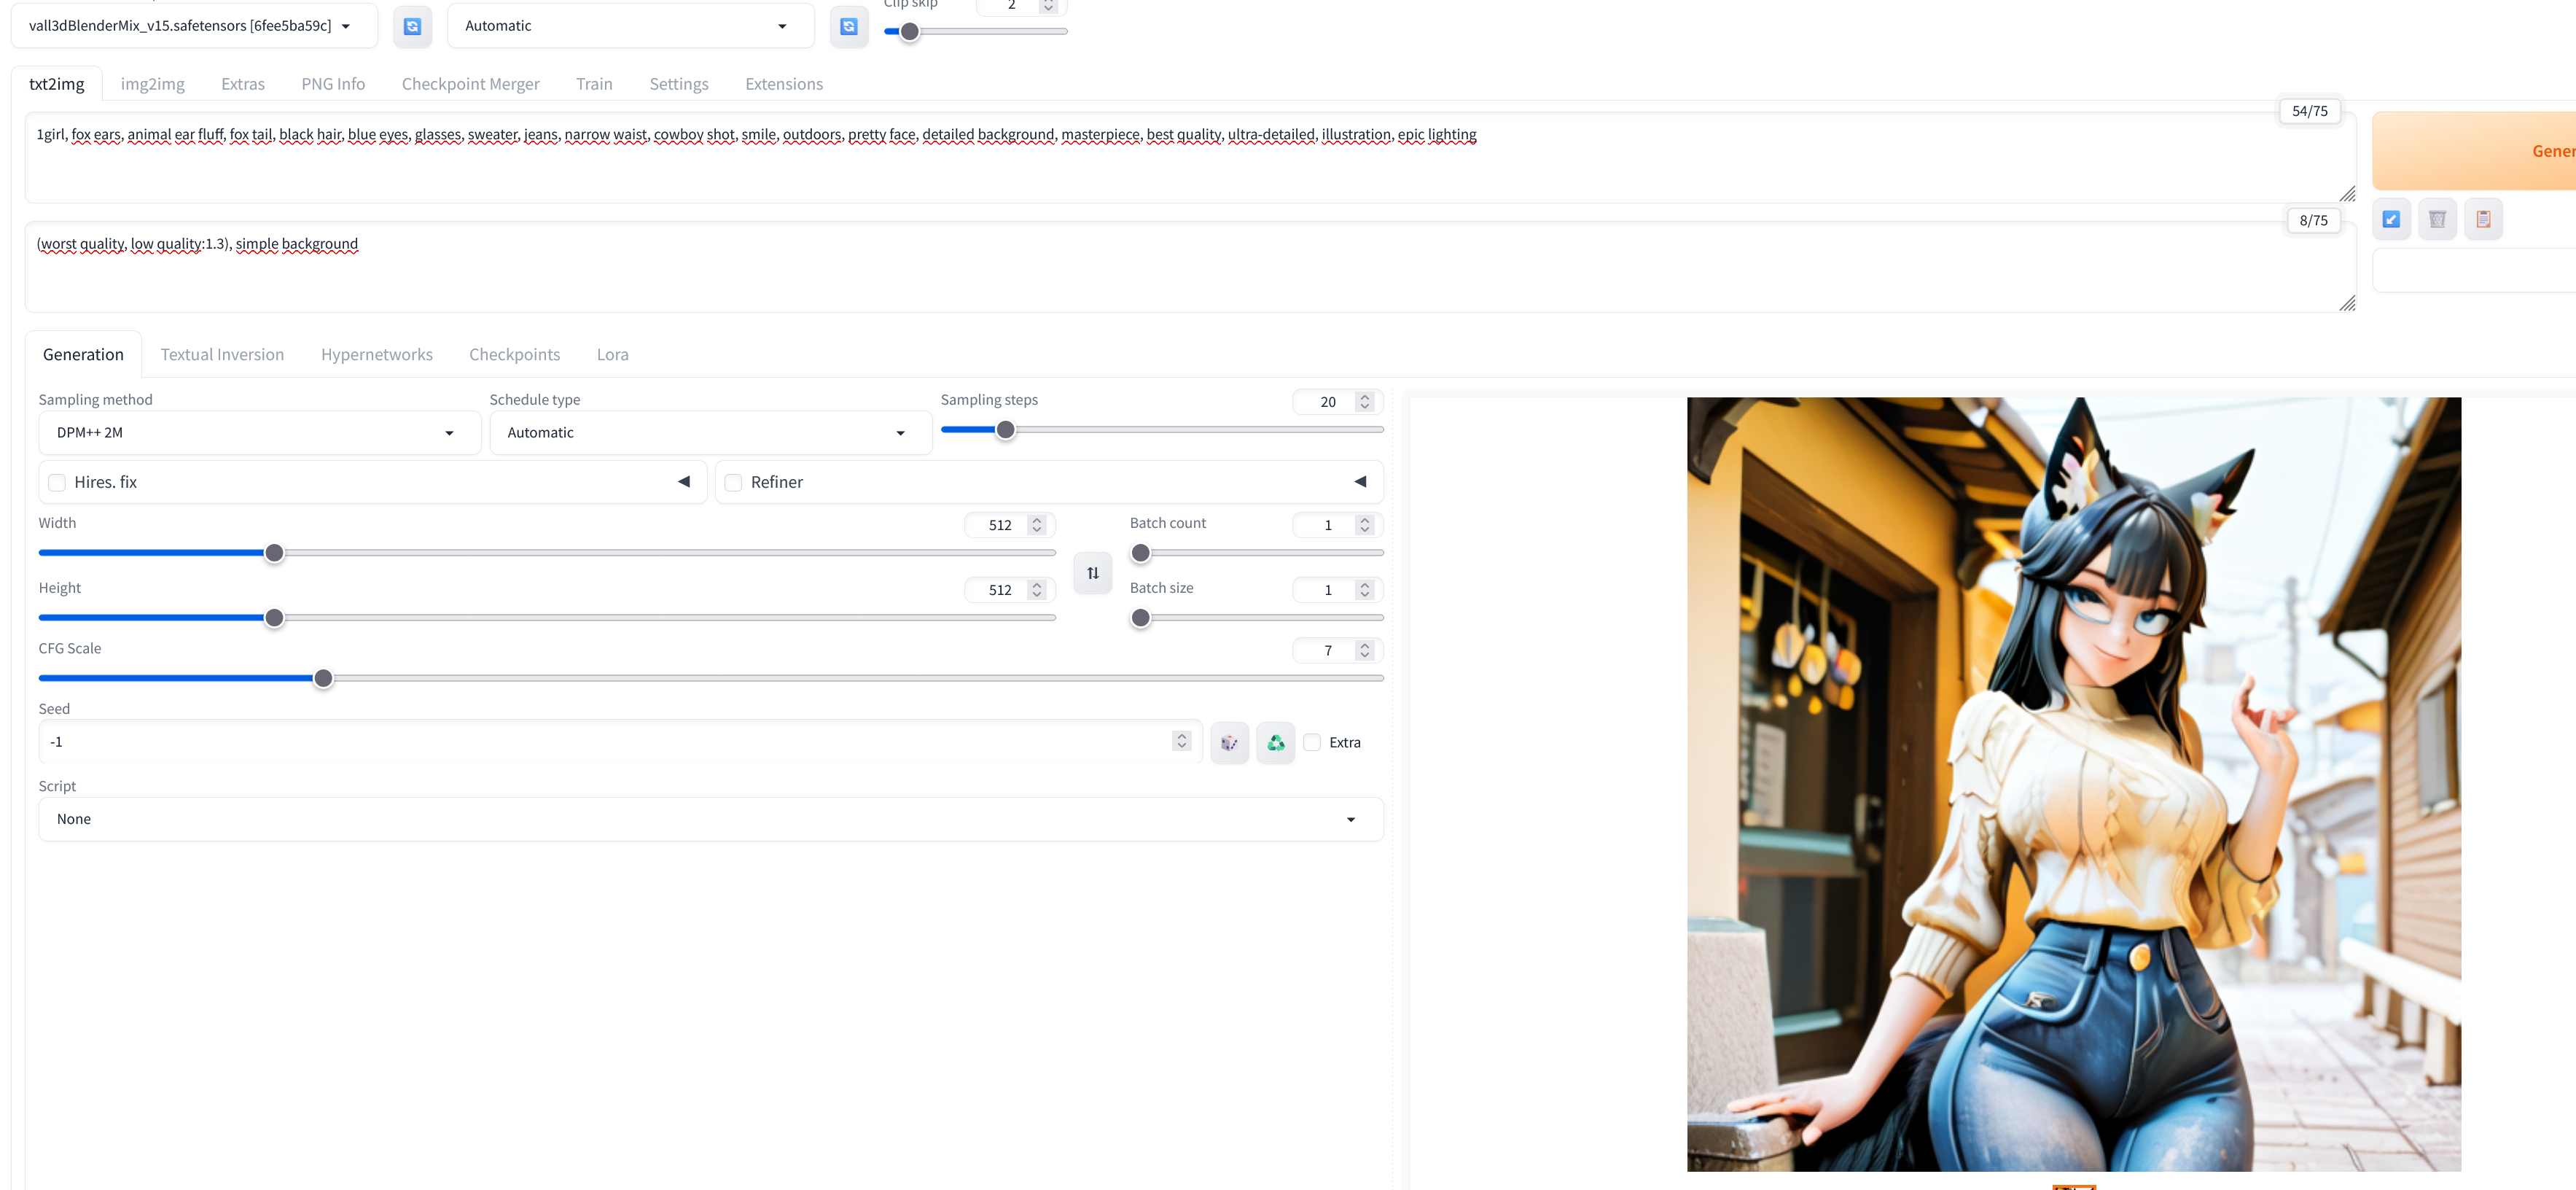Click the Height number field
This screenshot has width=2576, height=1190.
[1009, 590]
